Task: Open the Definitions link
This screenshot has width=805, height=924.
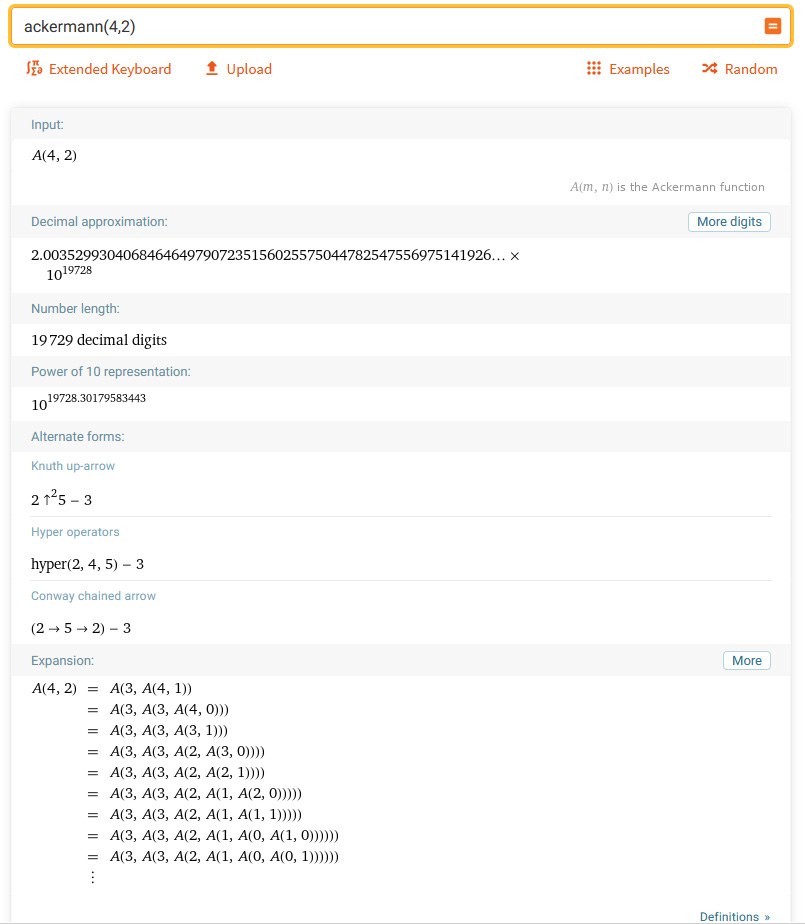Action: tap(735, 916)
